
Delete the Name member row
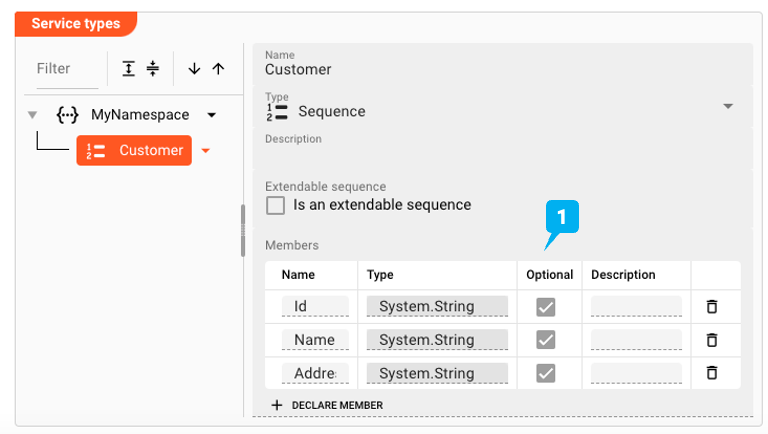[712, 340]
